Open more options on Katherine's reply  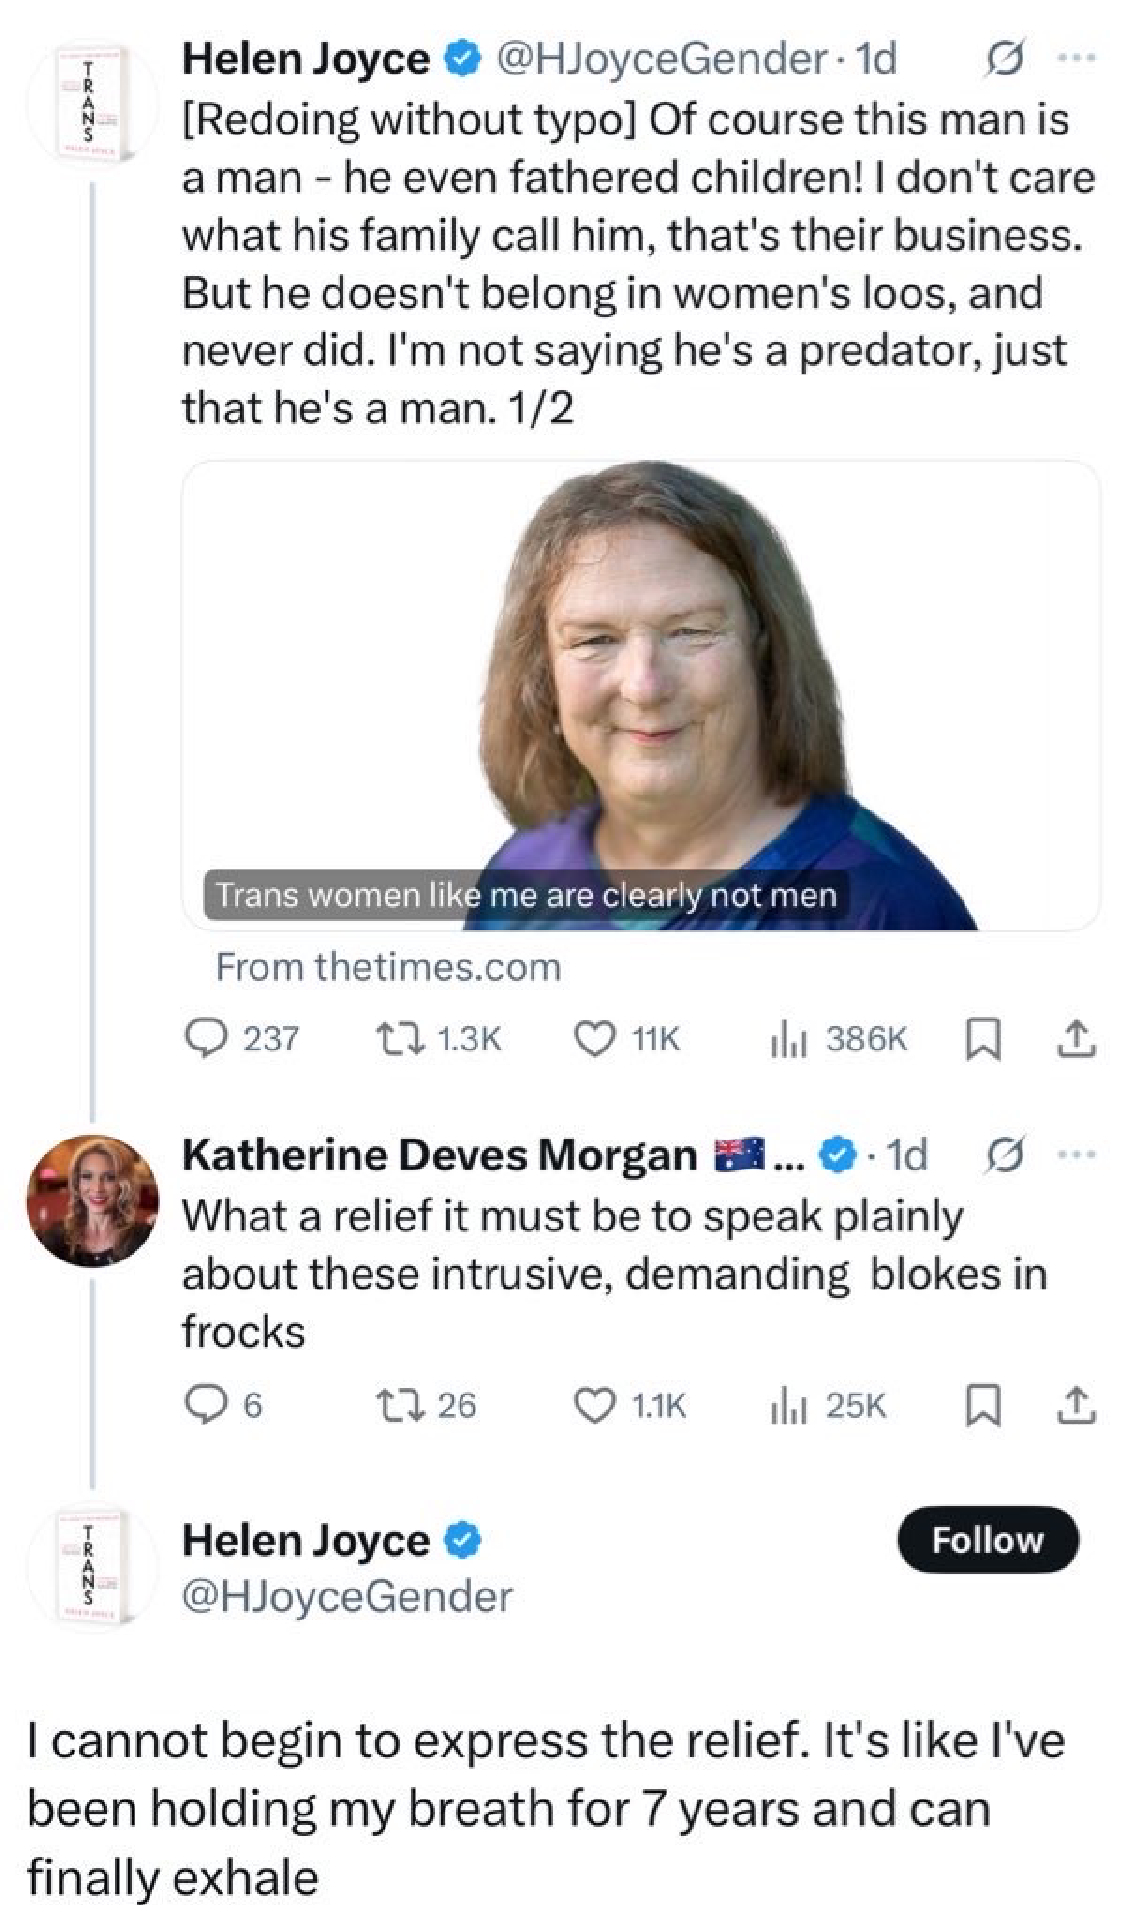pyautogui.click(x=1076, y=1155)
